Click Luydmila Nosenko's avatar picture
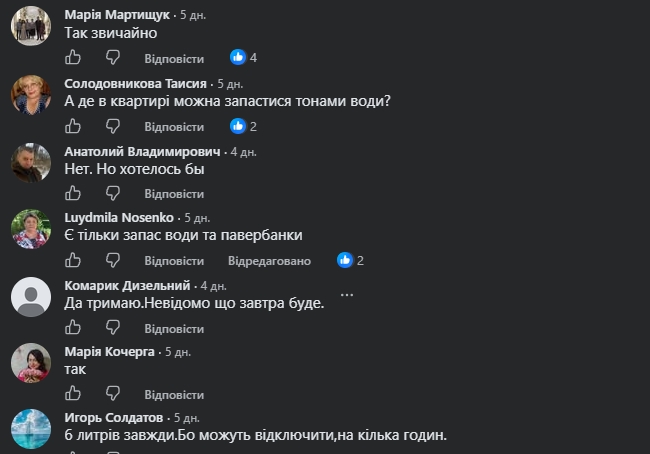This screenshot has width=650, height=454. pyautogui.click(x=31, y=229)
